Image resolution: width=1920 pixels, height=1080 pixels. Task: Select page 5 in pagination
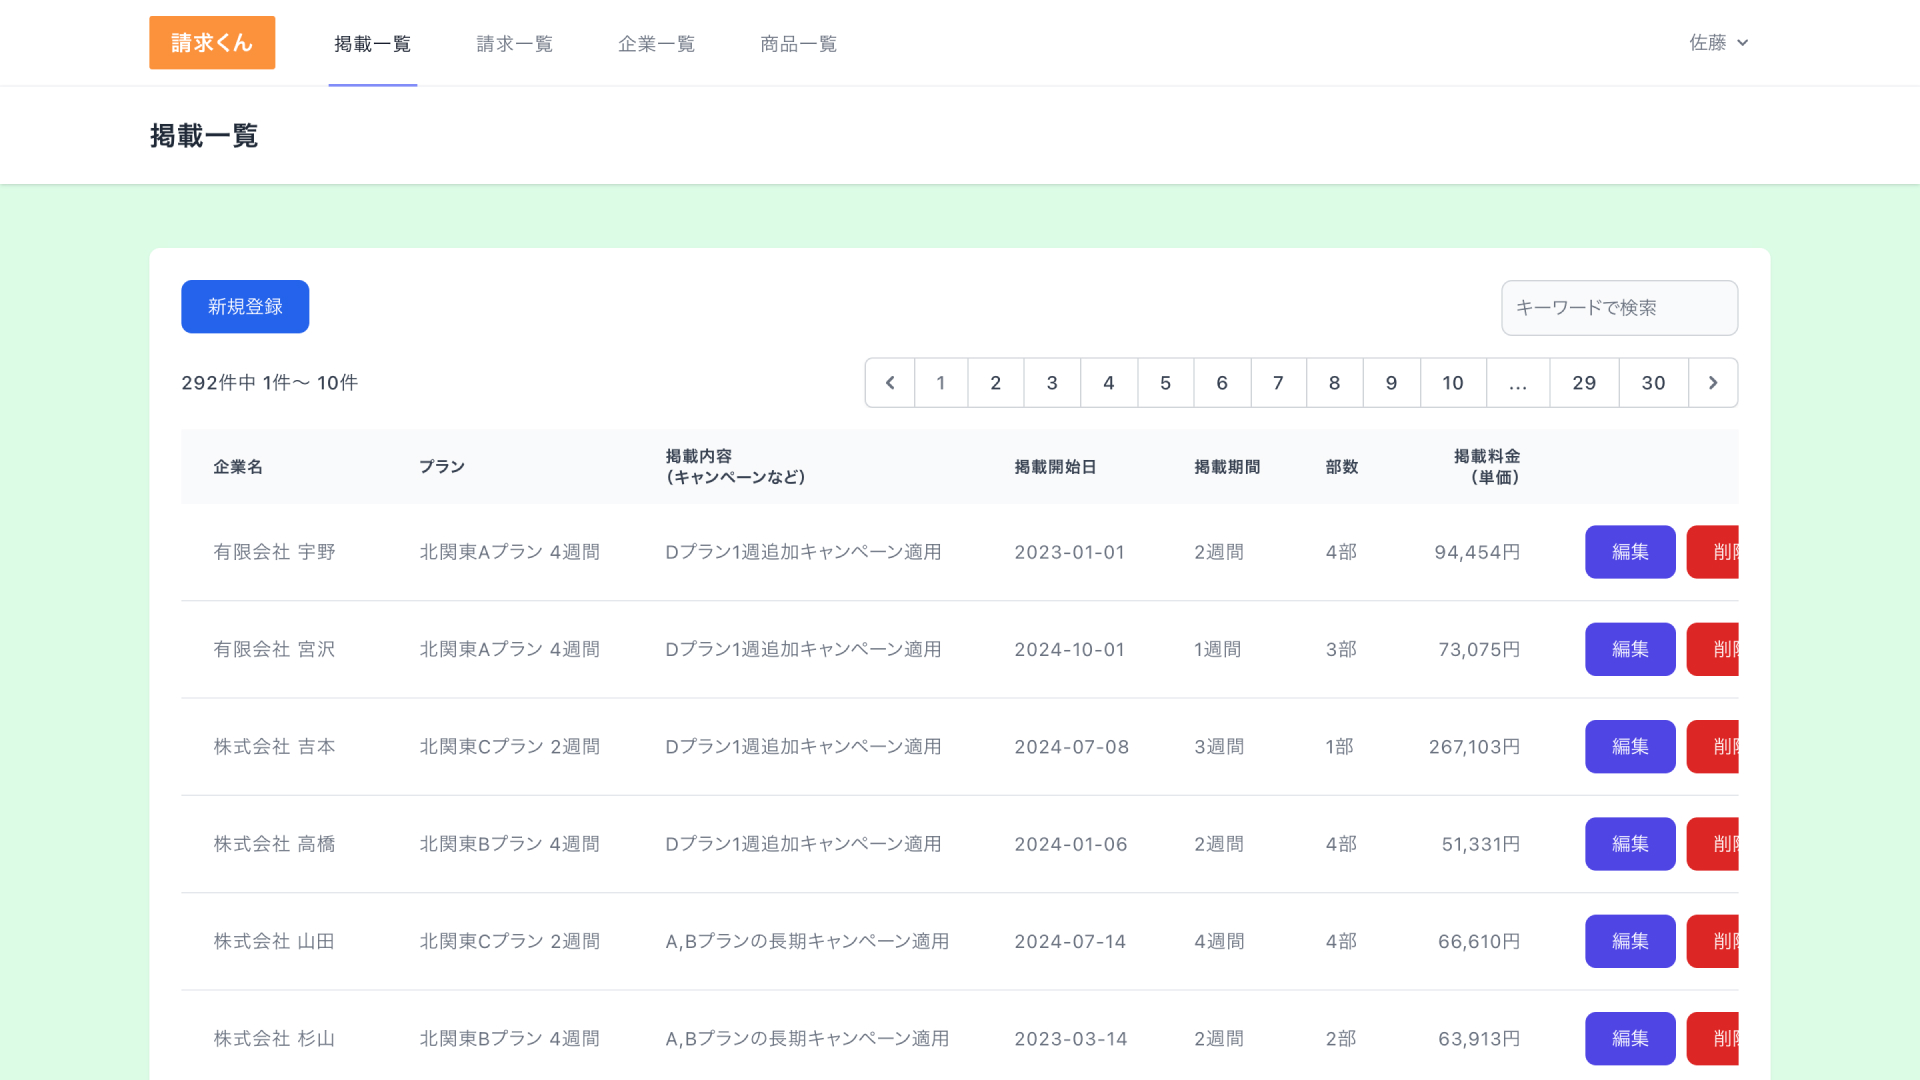[x=1166, y=383]
